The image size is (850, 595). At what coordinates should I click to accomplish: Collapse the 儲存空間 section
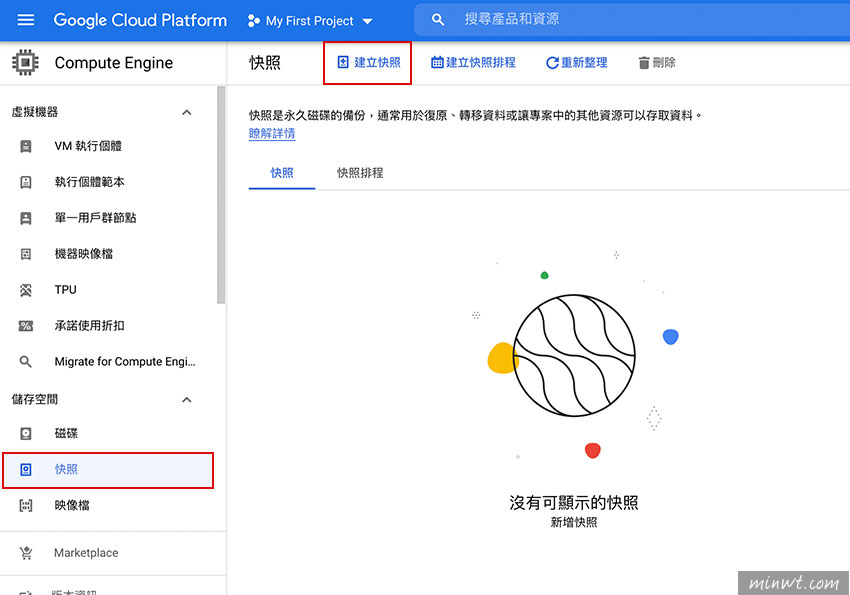(x=186, y=399)
